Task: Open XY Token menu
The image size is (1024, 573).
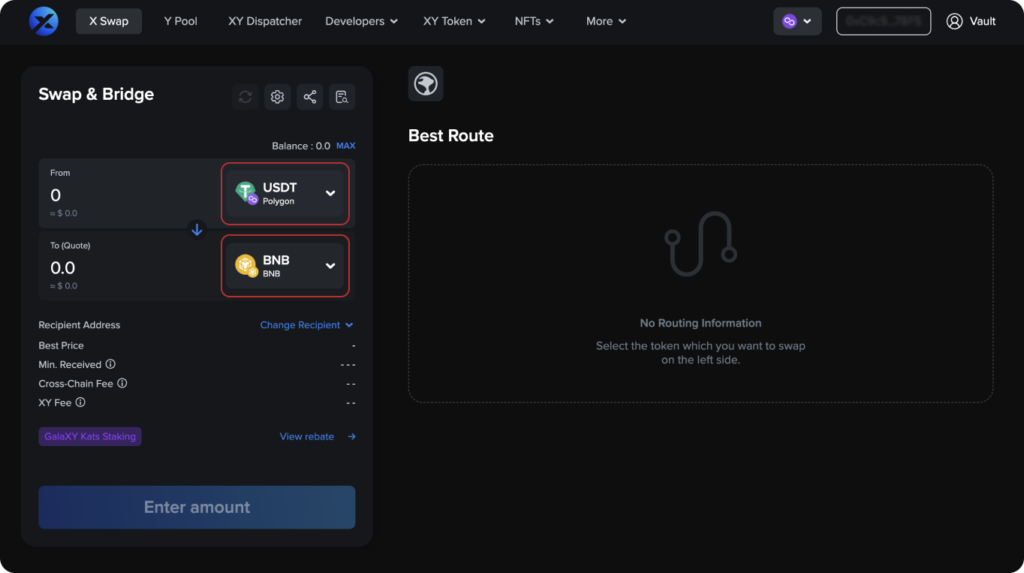Action: coord(454,21)
